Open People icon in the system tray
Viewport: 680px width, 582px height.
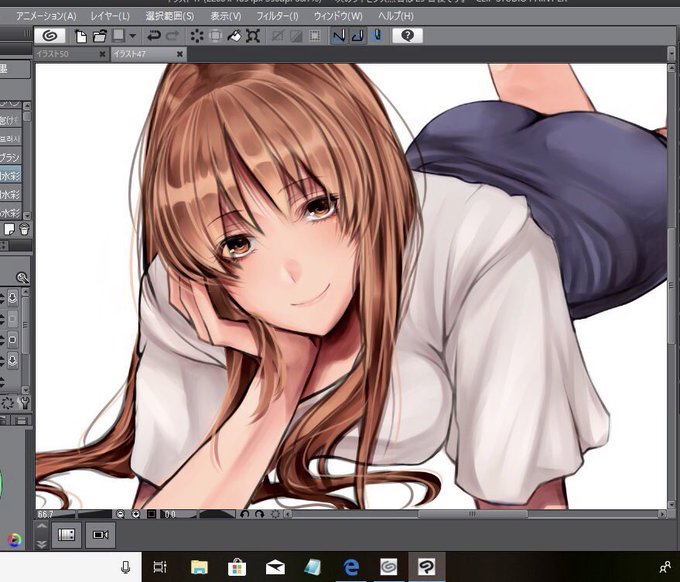tap(665, 567)
